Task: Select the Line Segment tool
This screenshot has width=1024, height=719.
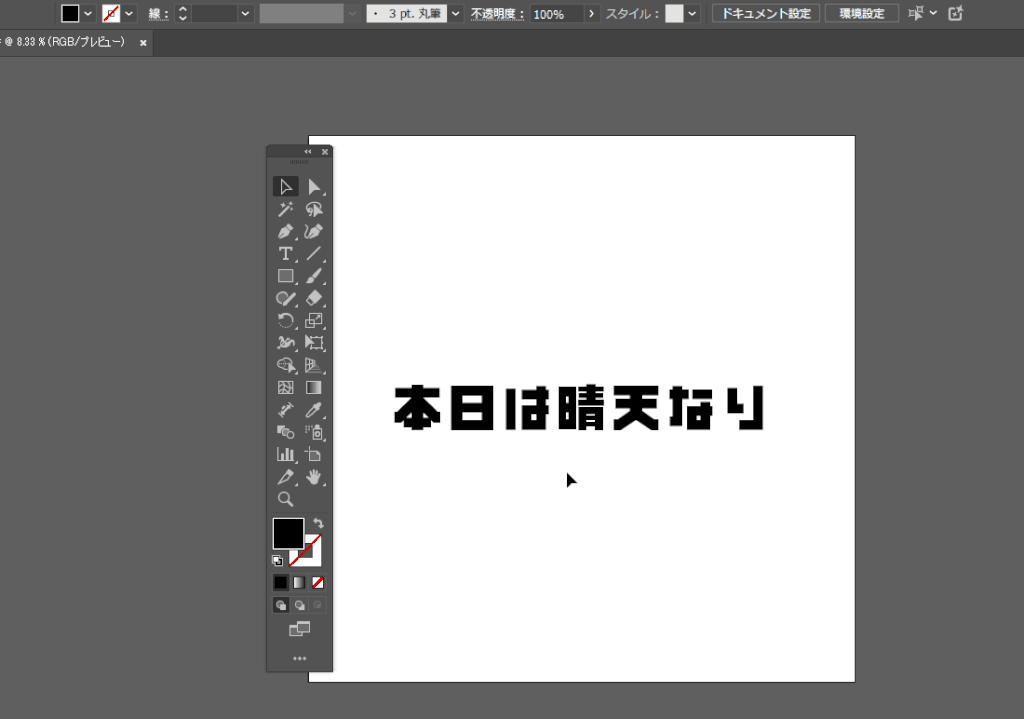Action: (x=314, y=253)
